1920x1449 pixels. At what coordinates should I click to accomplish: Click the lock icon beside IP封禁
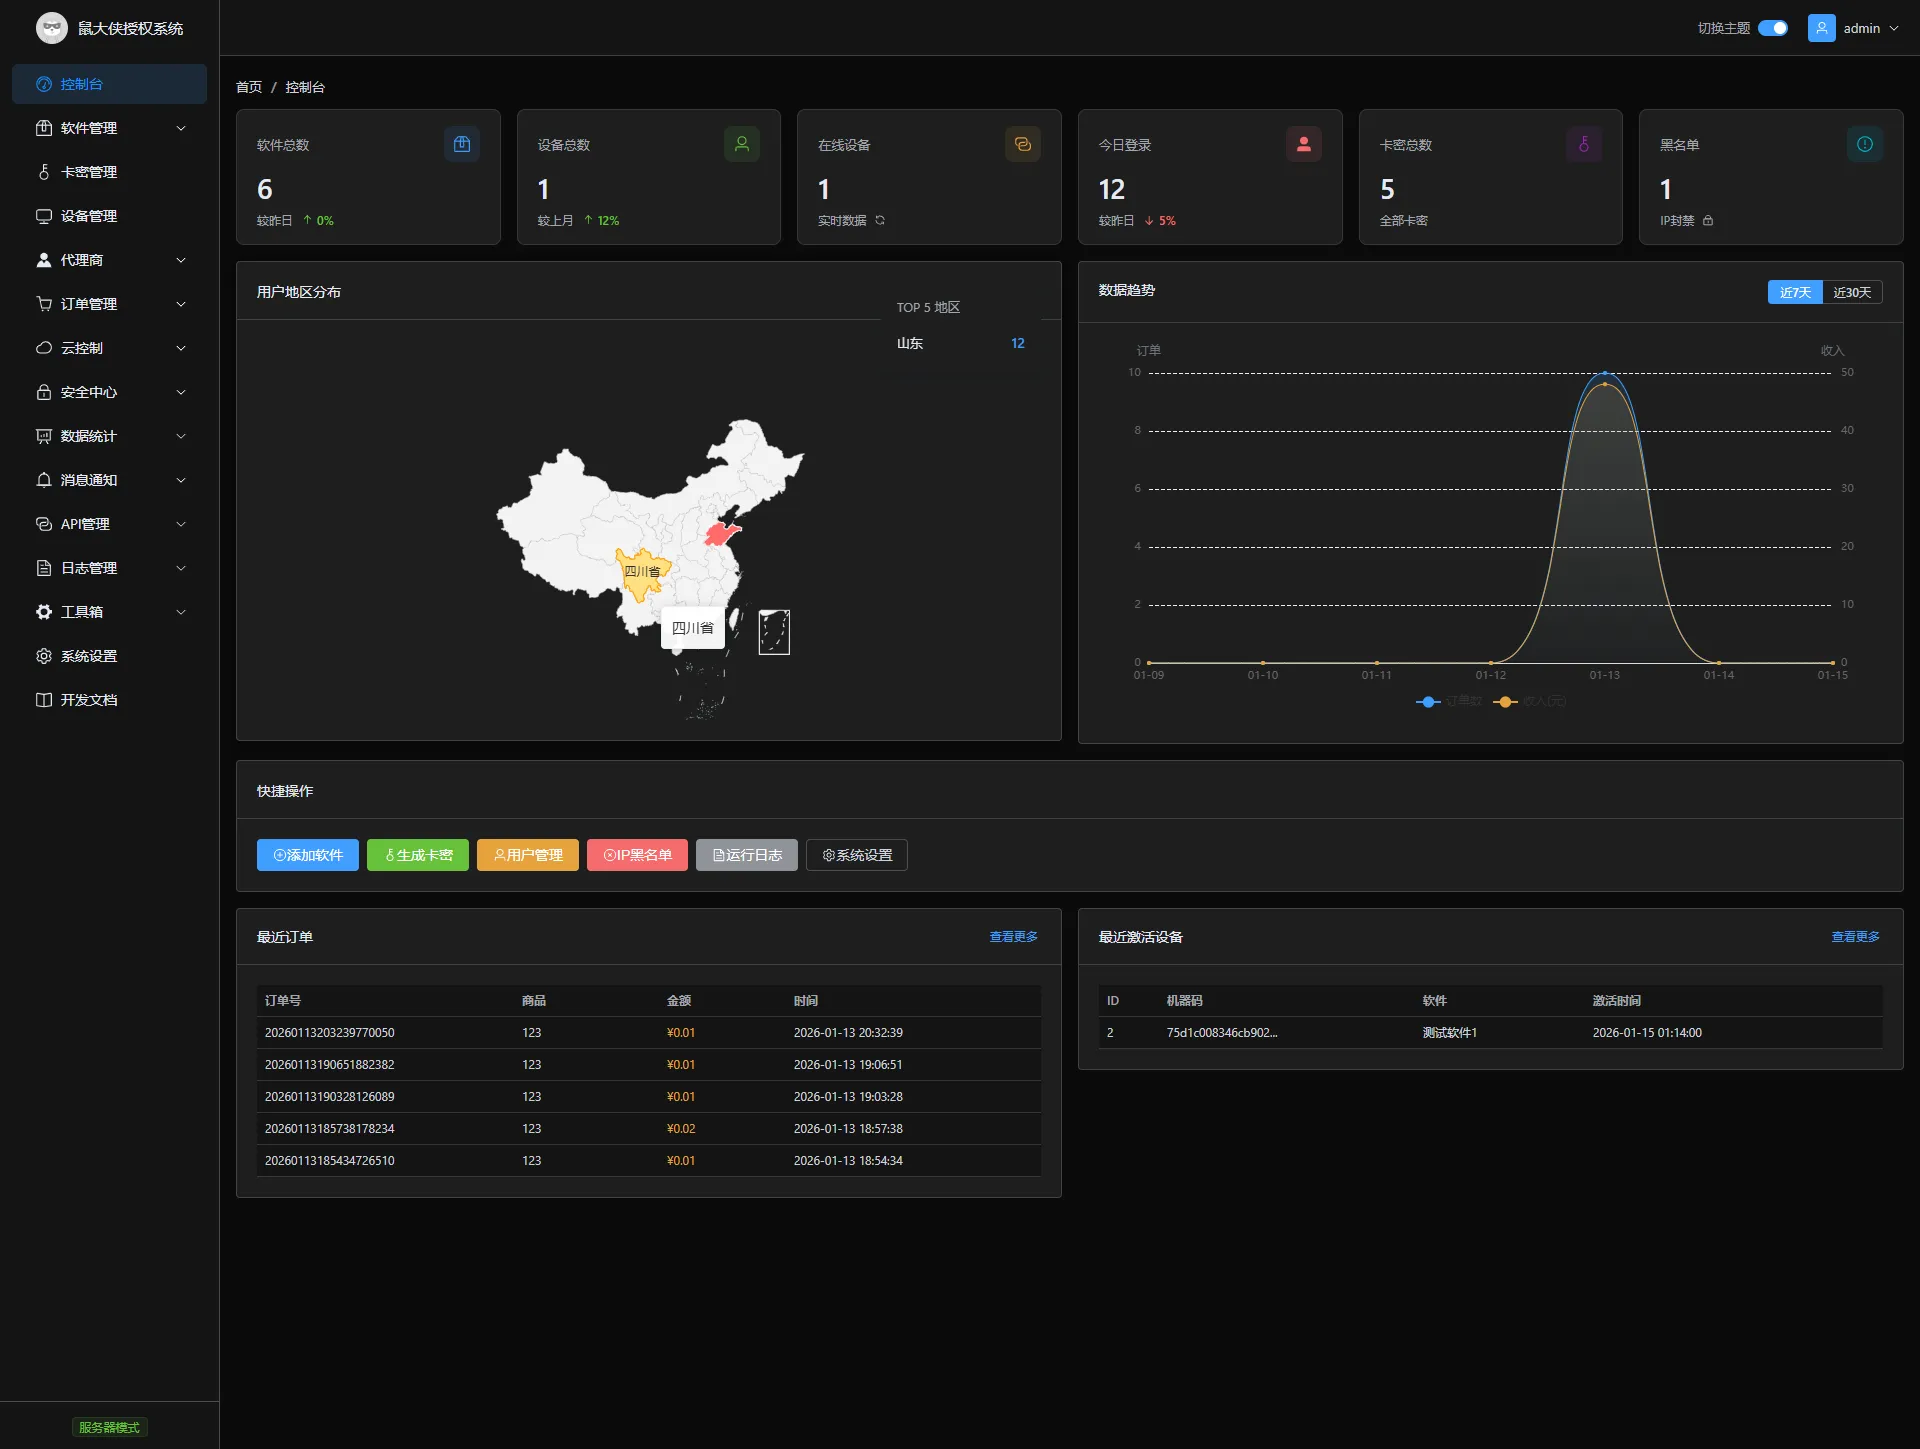[1708, 221]
